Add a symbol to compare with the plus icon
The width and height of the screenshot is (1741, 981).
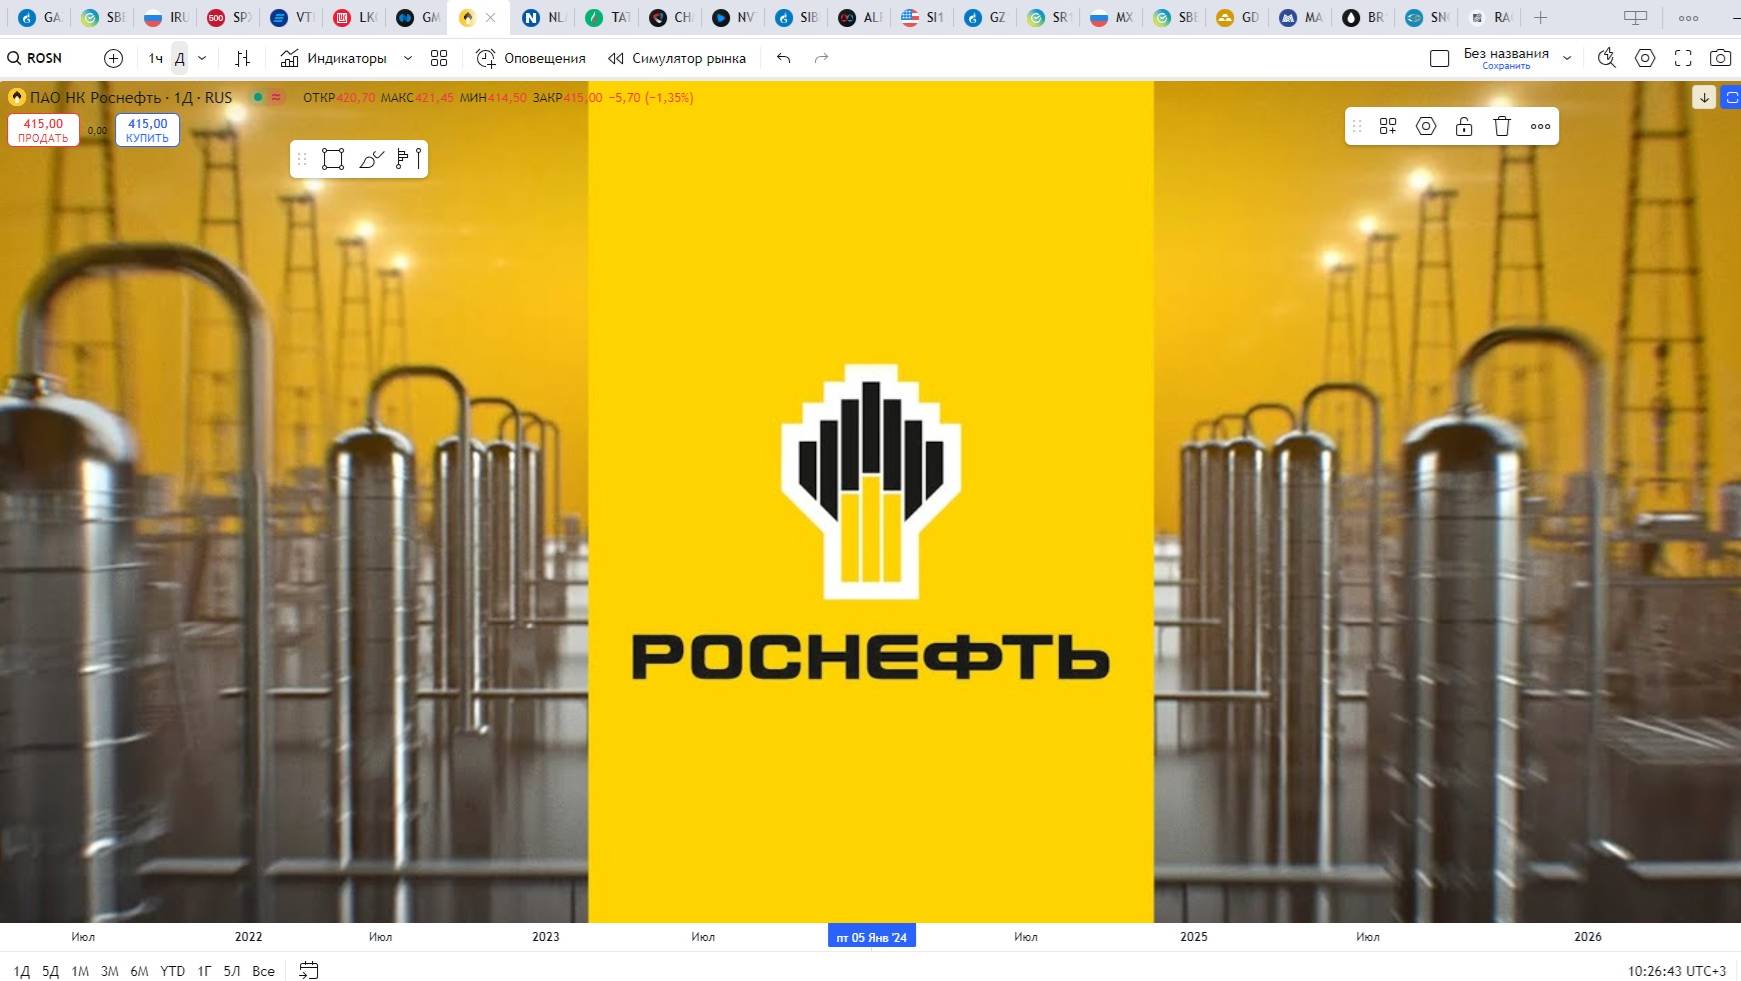point(114,58)
